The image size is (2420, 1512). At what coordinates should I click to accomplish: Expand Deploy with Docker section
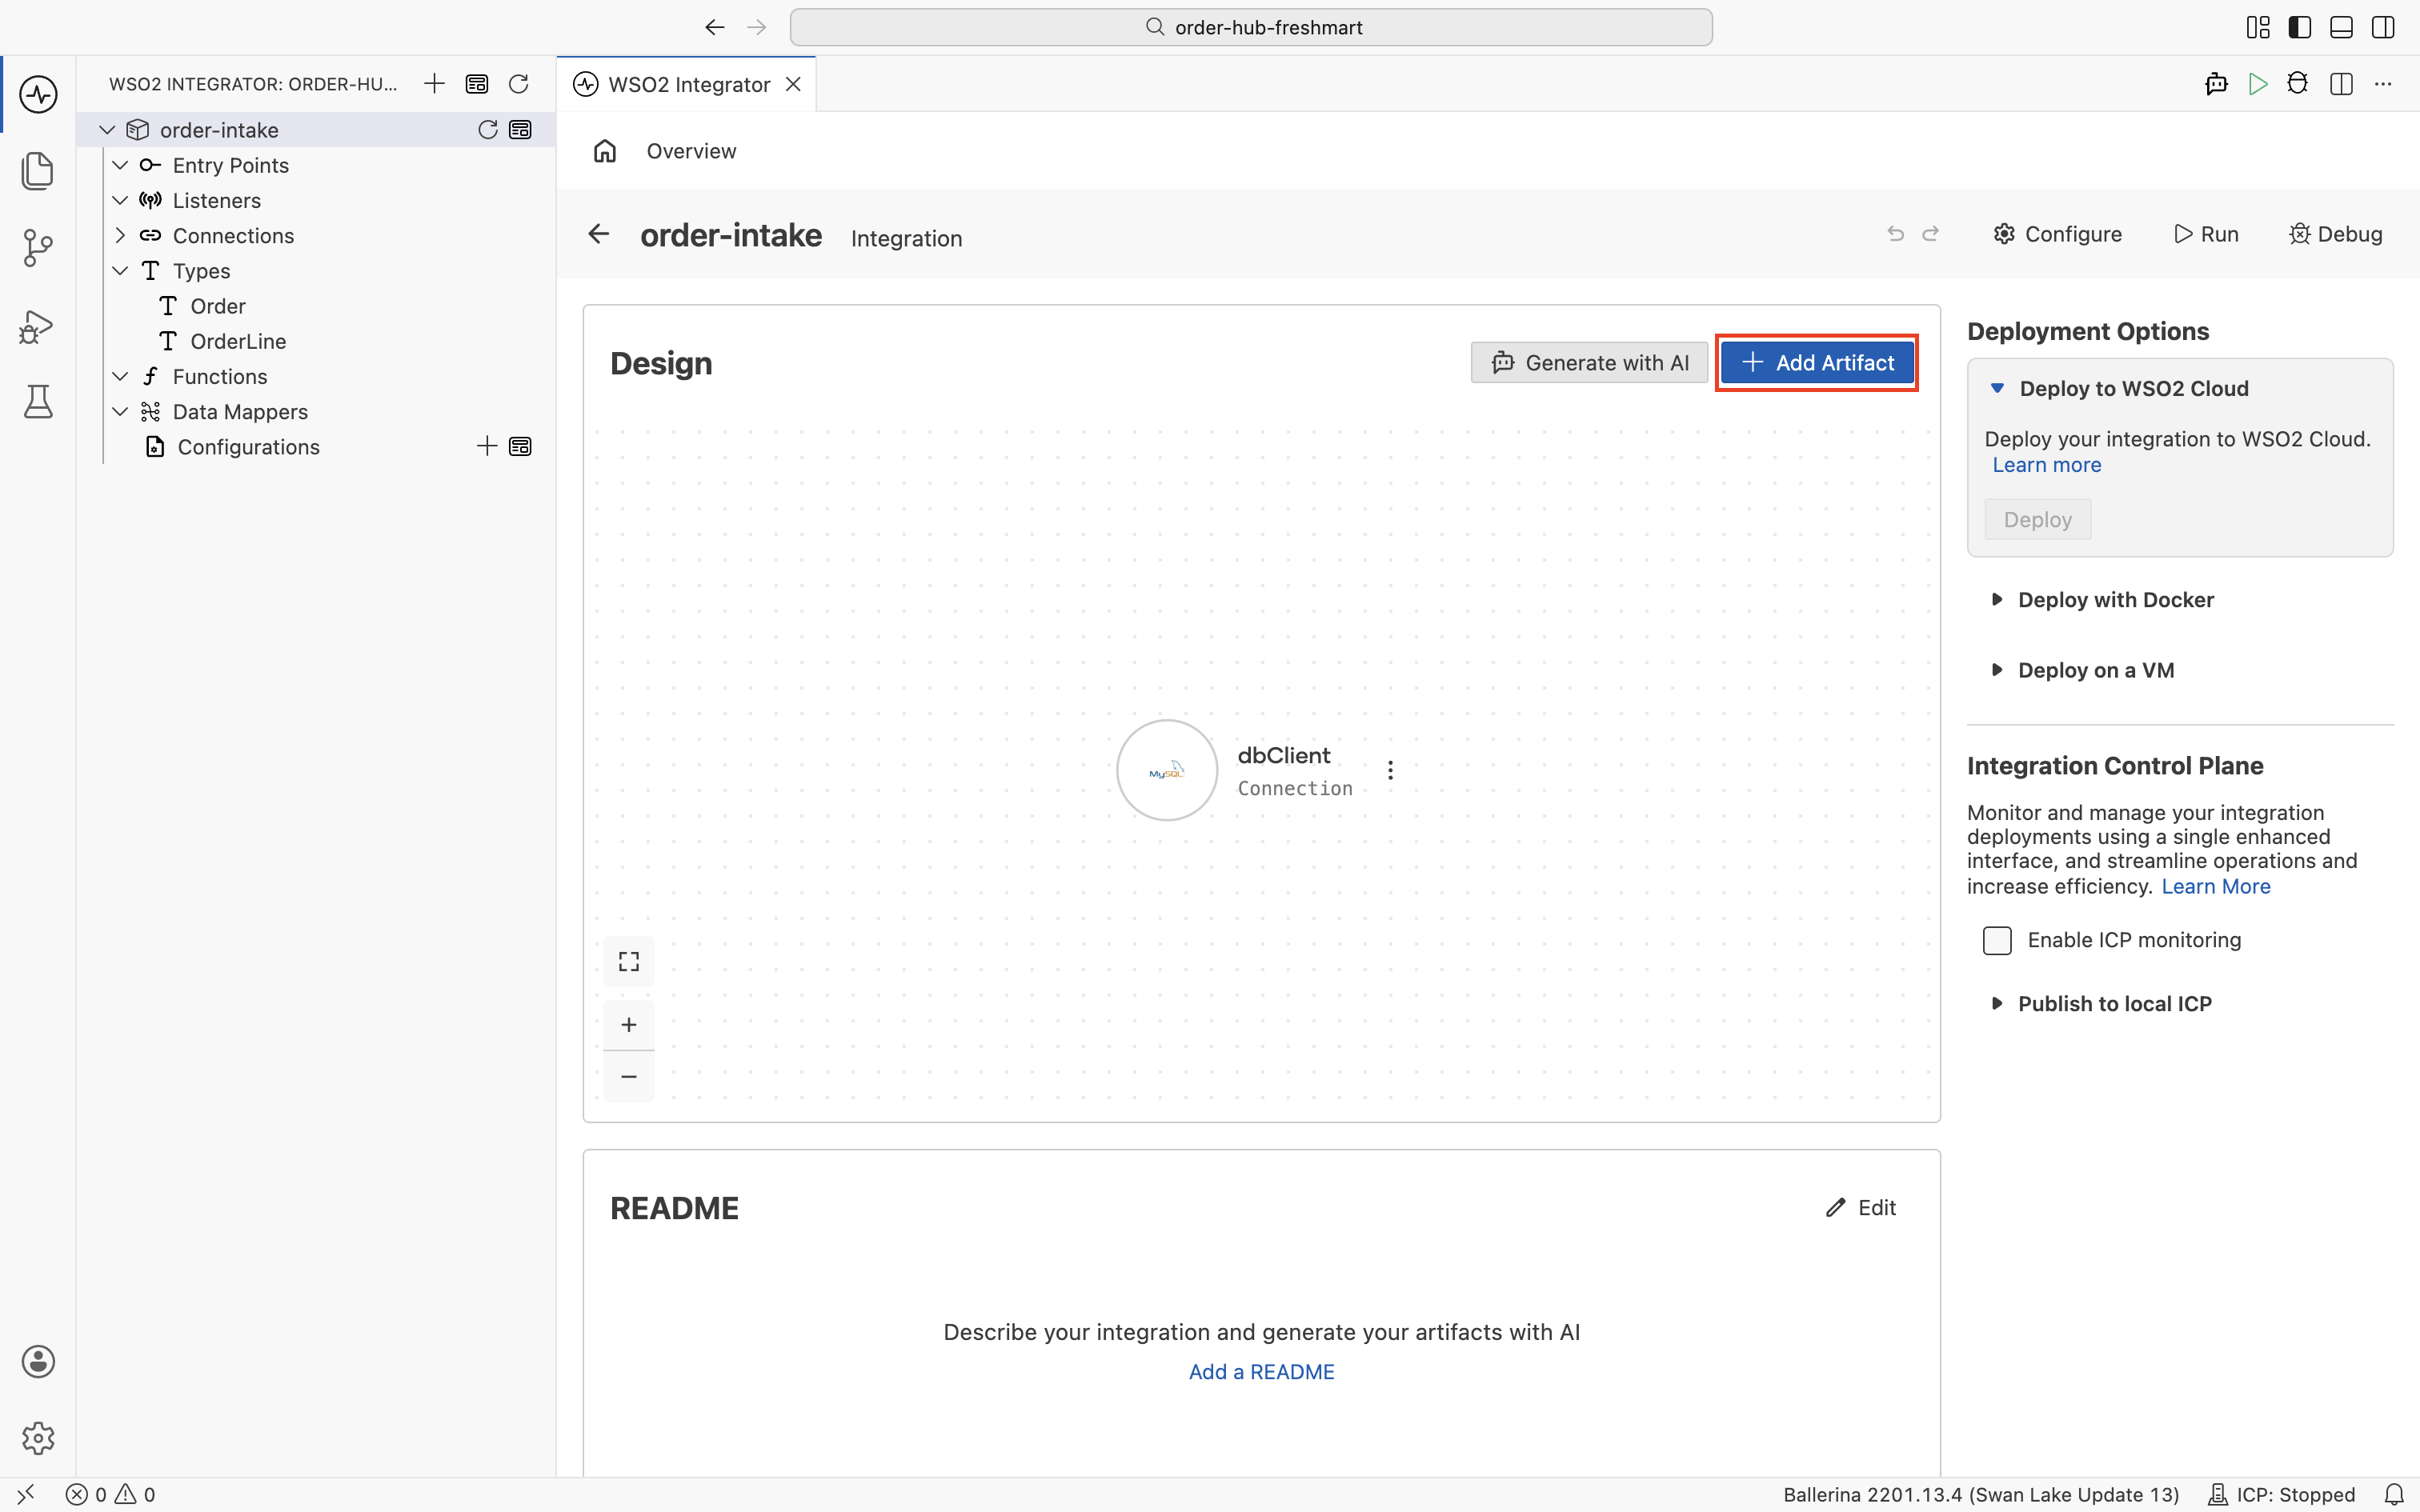coord(1997,600)
